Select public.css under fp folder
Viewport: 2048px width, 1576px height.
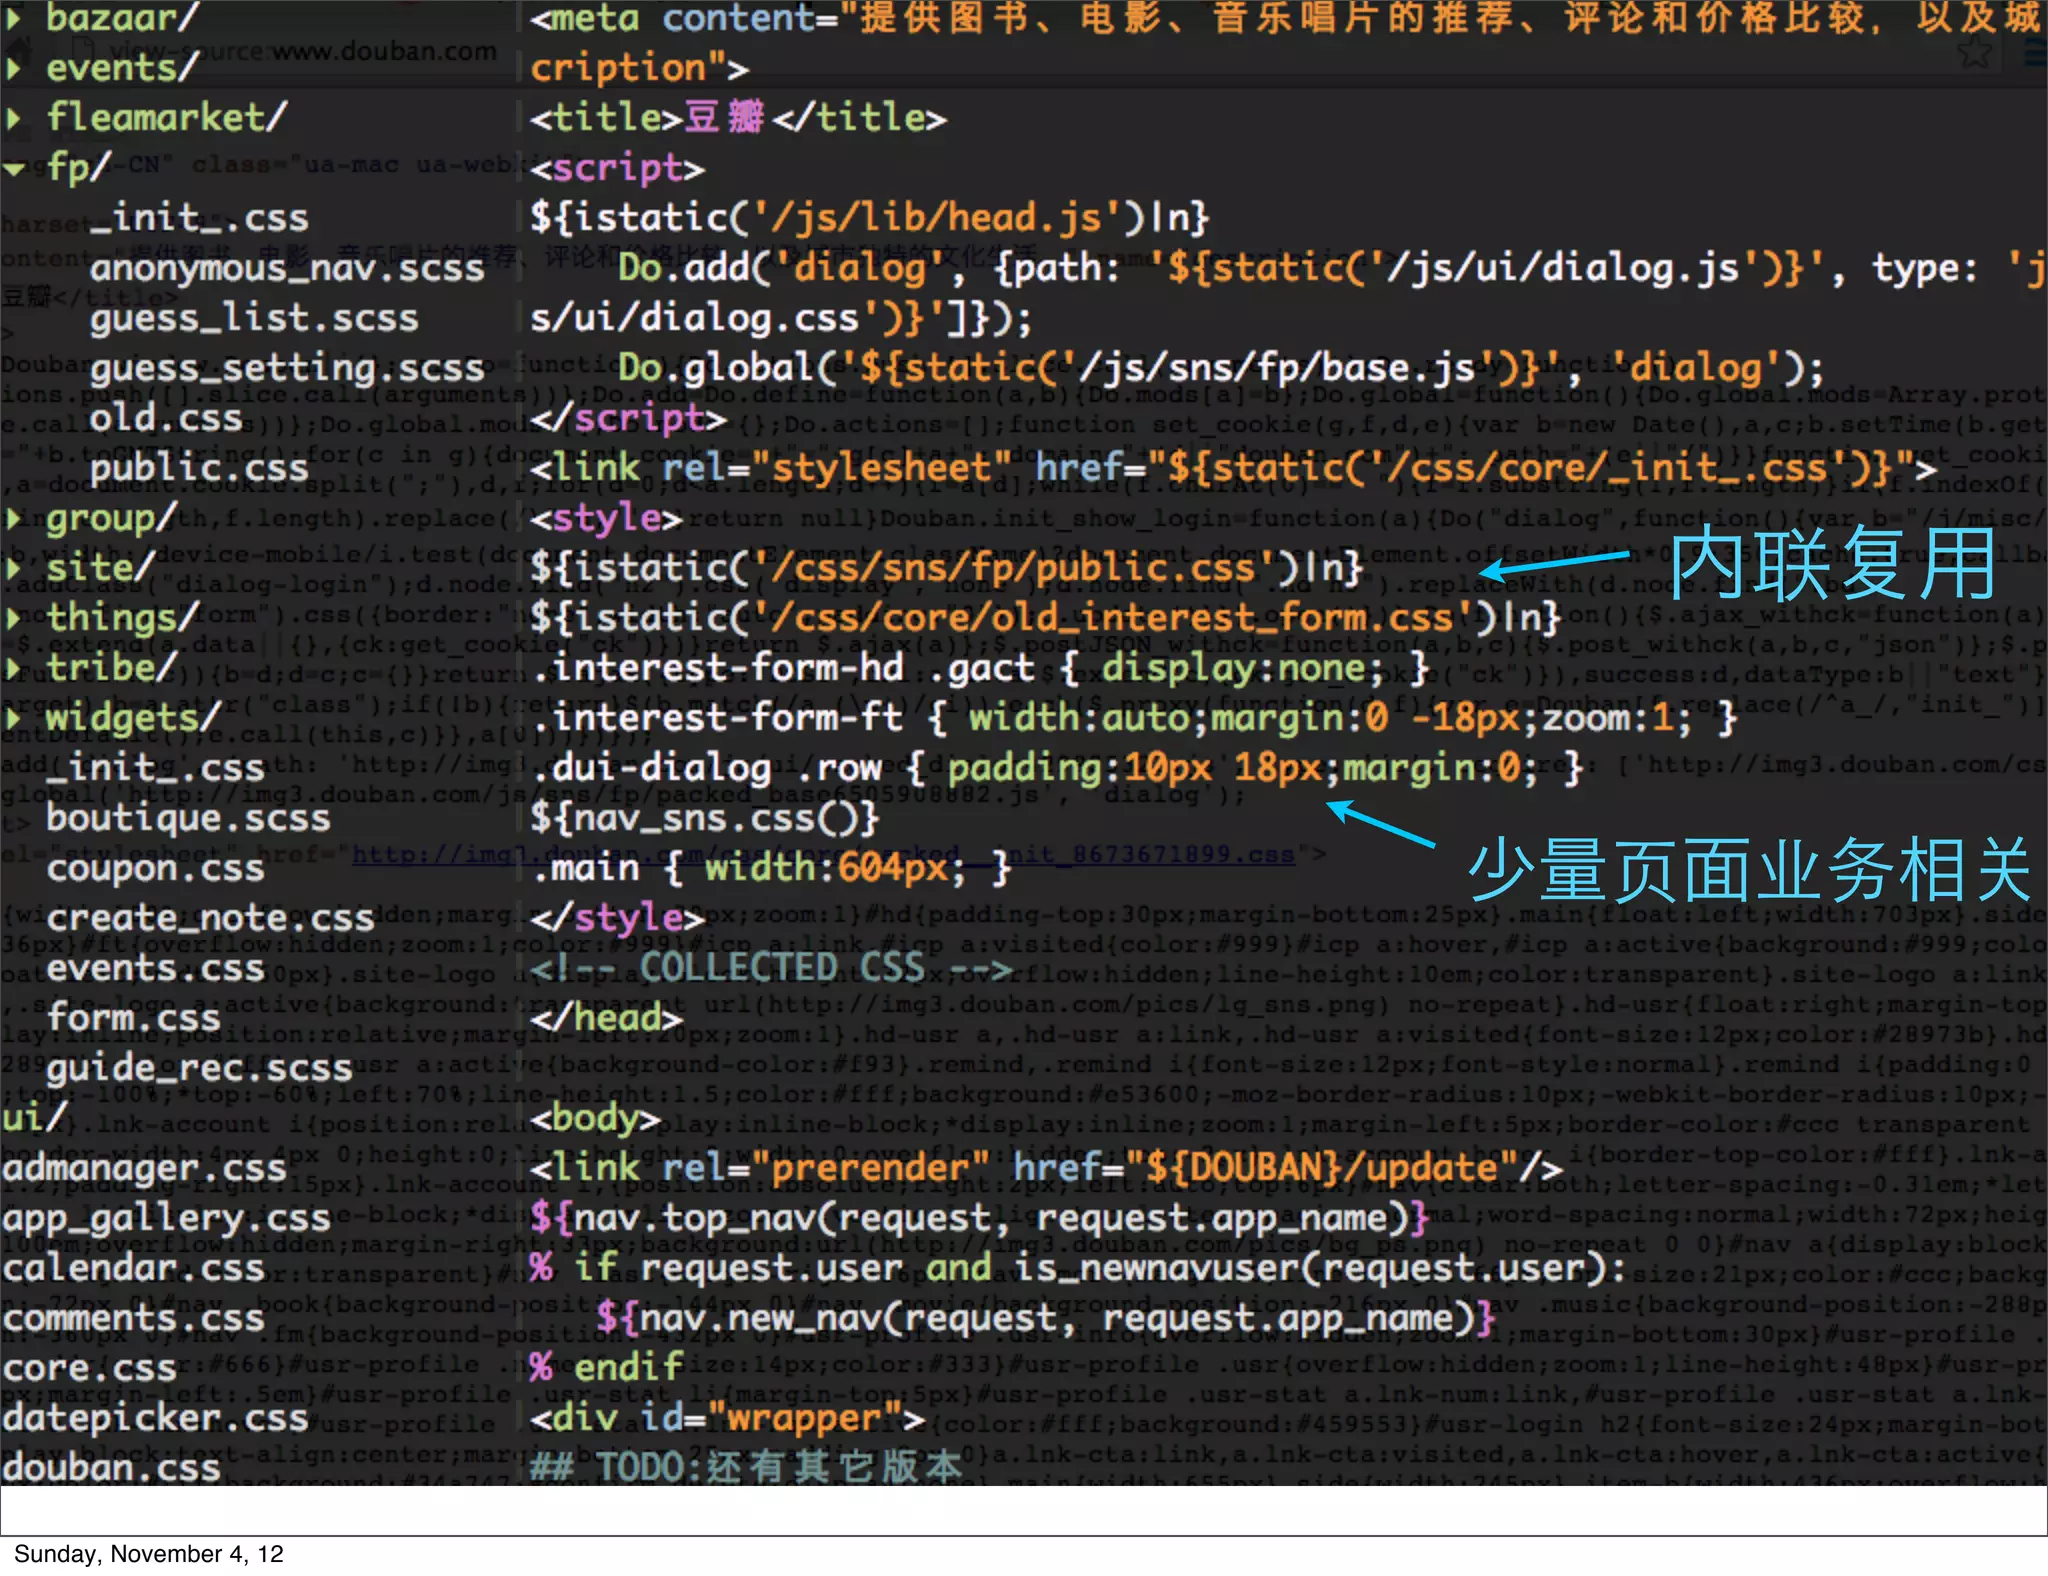198,468
